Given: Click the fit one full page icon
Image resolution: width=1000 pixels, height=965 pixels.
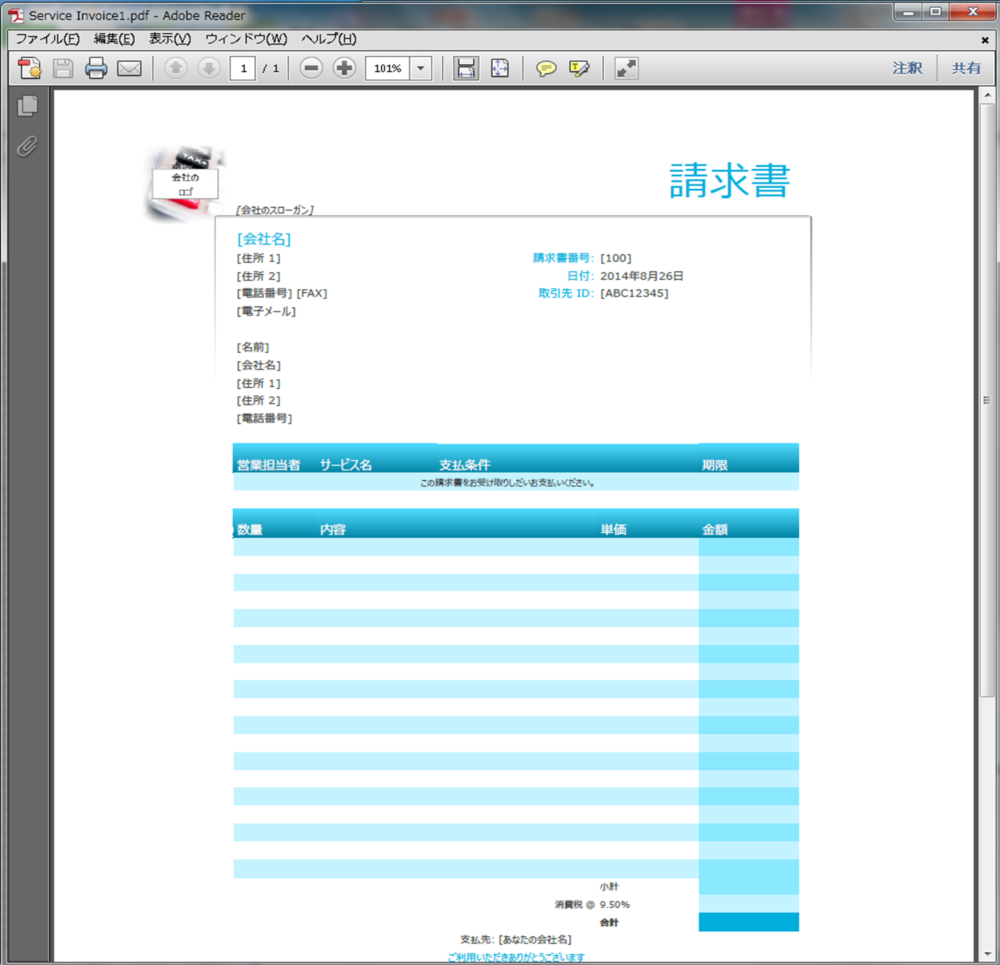Looking at the screenshot, I should [x=499, y=68].
